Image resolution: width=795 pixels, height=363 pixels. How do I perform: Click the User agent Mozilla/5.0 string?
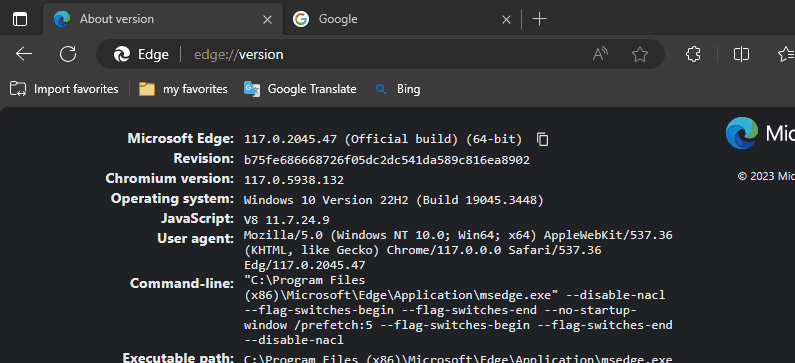pyautogui.click(x=458, y=250)
